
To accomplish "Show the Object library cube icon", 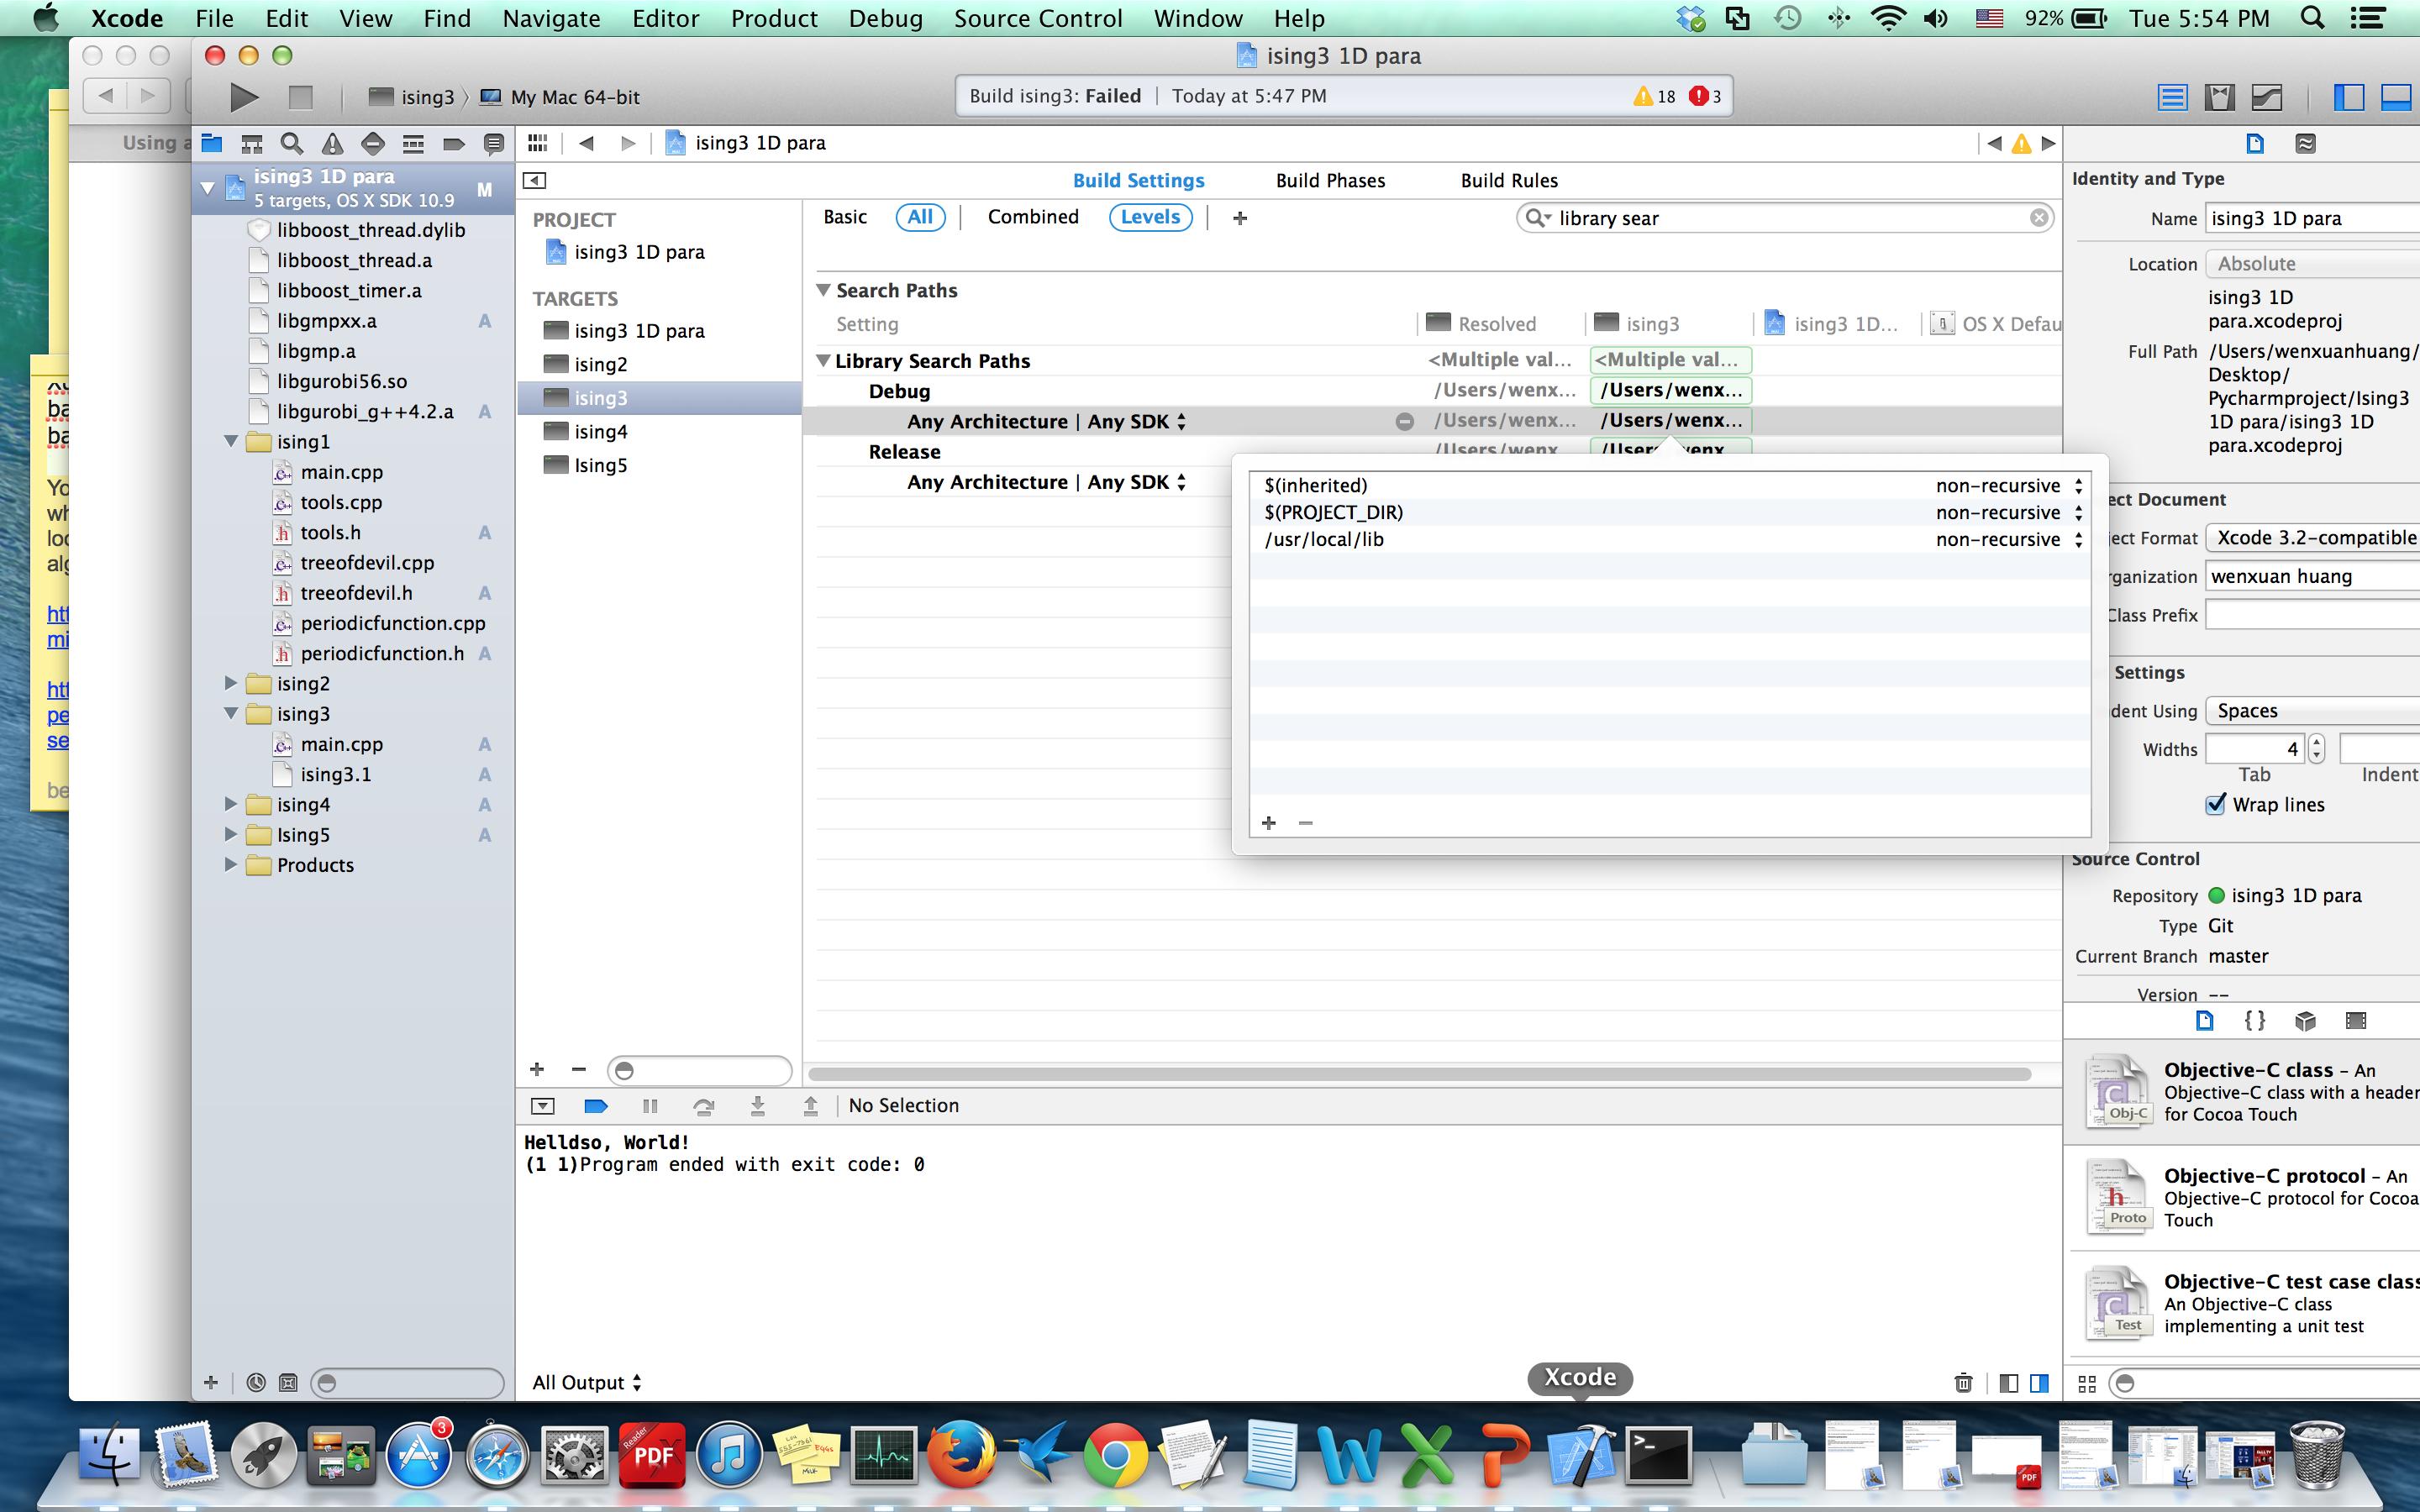I will point(2305,1020).
